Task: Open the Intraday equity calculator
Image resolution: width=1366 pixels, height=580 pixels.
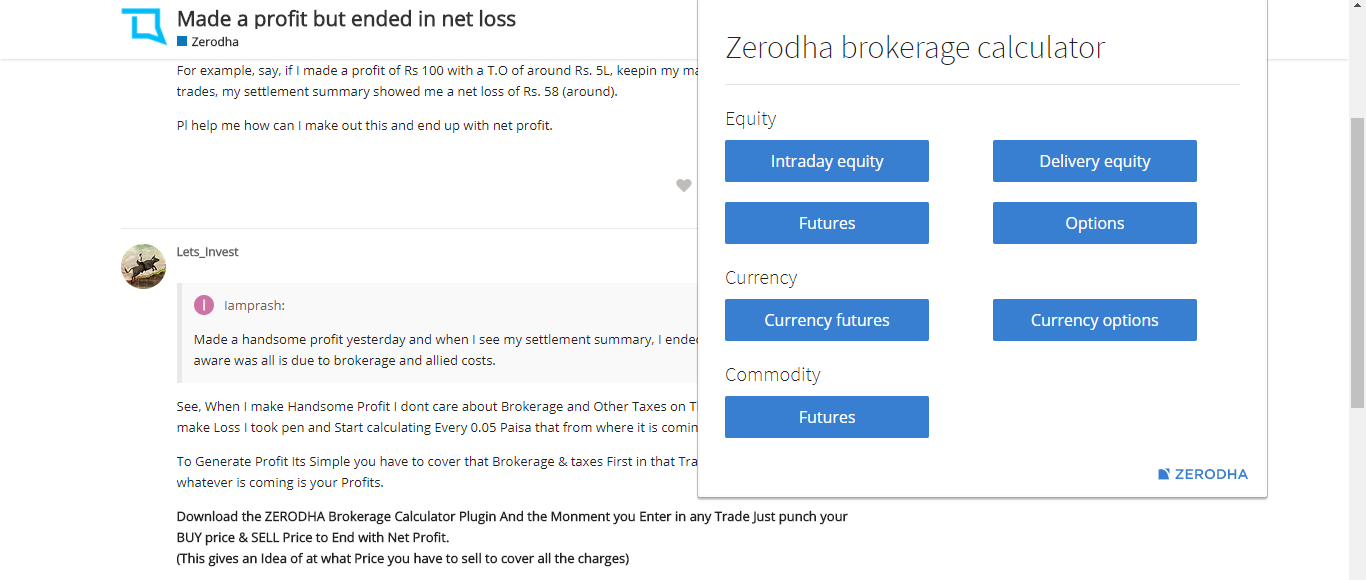Action: pyautogui.click(x=826, y=161)
